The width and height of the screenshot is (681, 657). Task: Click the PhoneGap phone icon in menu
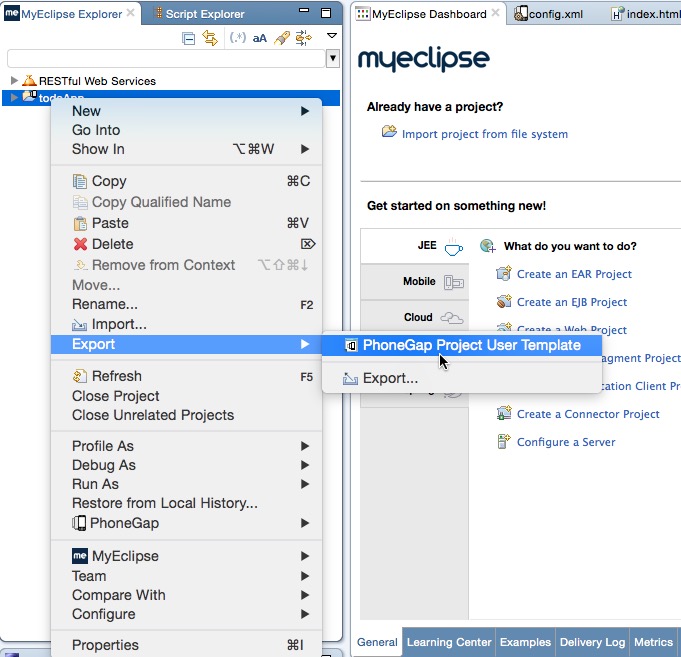(x=79, y=523)
